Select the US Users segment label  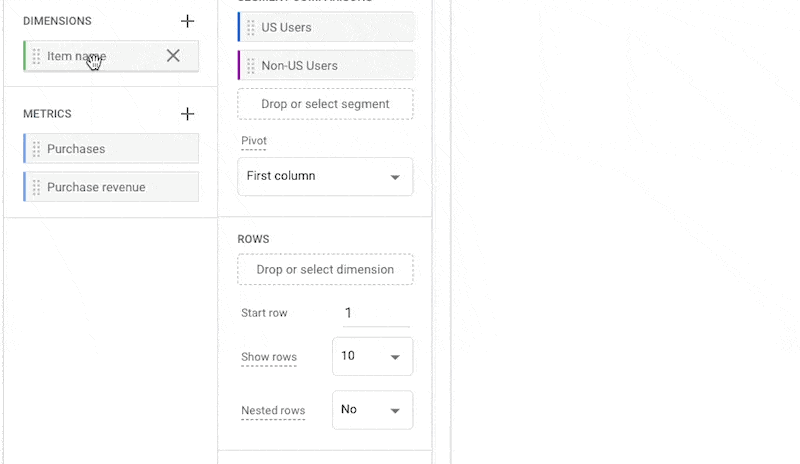286,28
